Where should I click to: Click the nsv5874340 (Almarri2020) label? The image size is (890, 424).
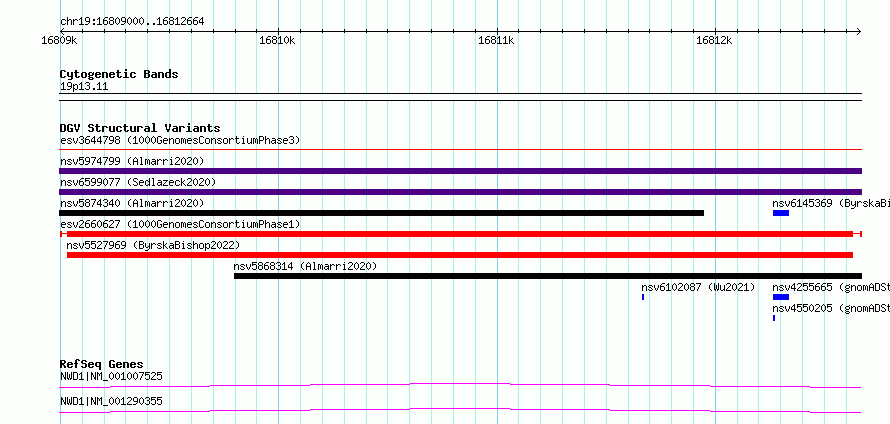click(132, 203)
